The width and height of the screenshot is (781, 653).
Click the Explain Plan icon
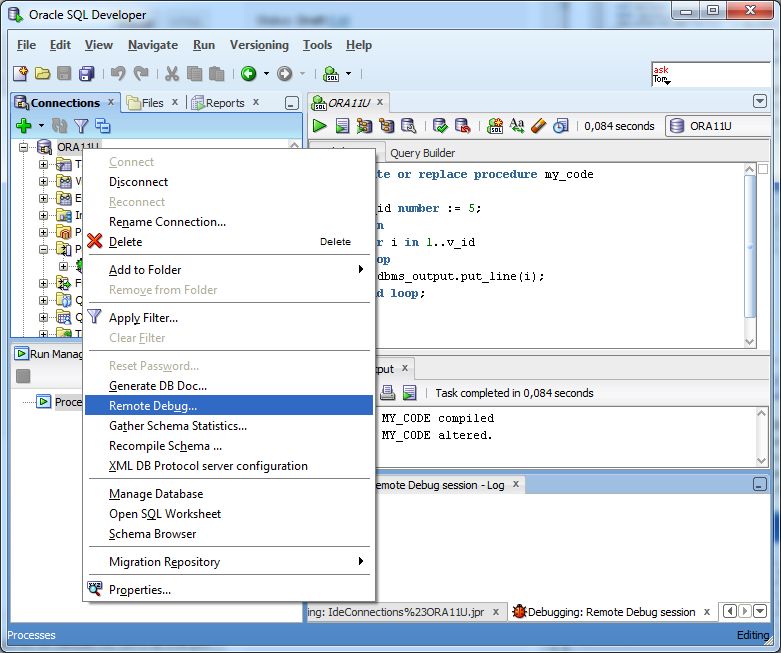(x=387, y=126)
